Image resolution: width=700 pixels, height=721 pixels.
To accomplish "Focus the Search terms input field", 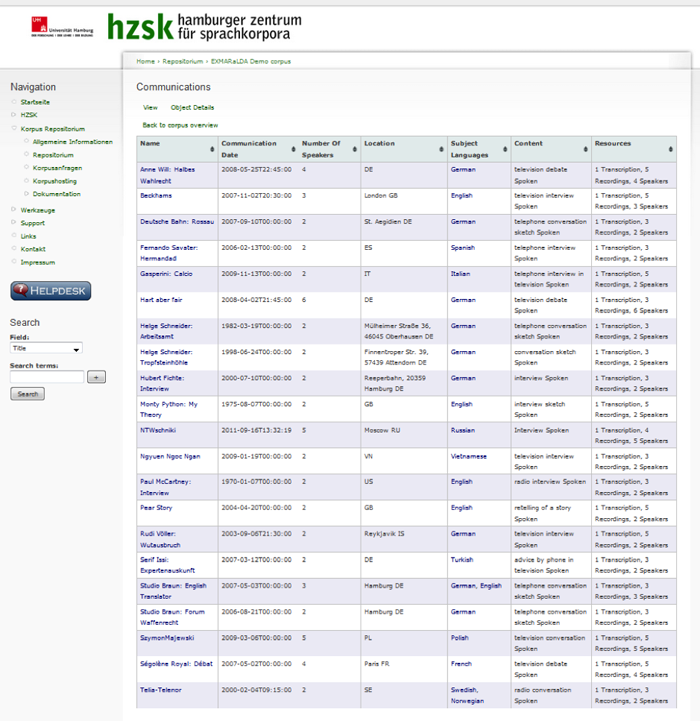I will coord(47,377).
